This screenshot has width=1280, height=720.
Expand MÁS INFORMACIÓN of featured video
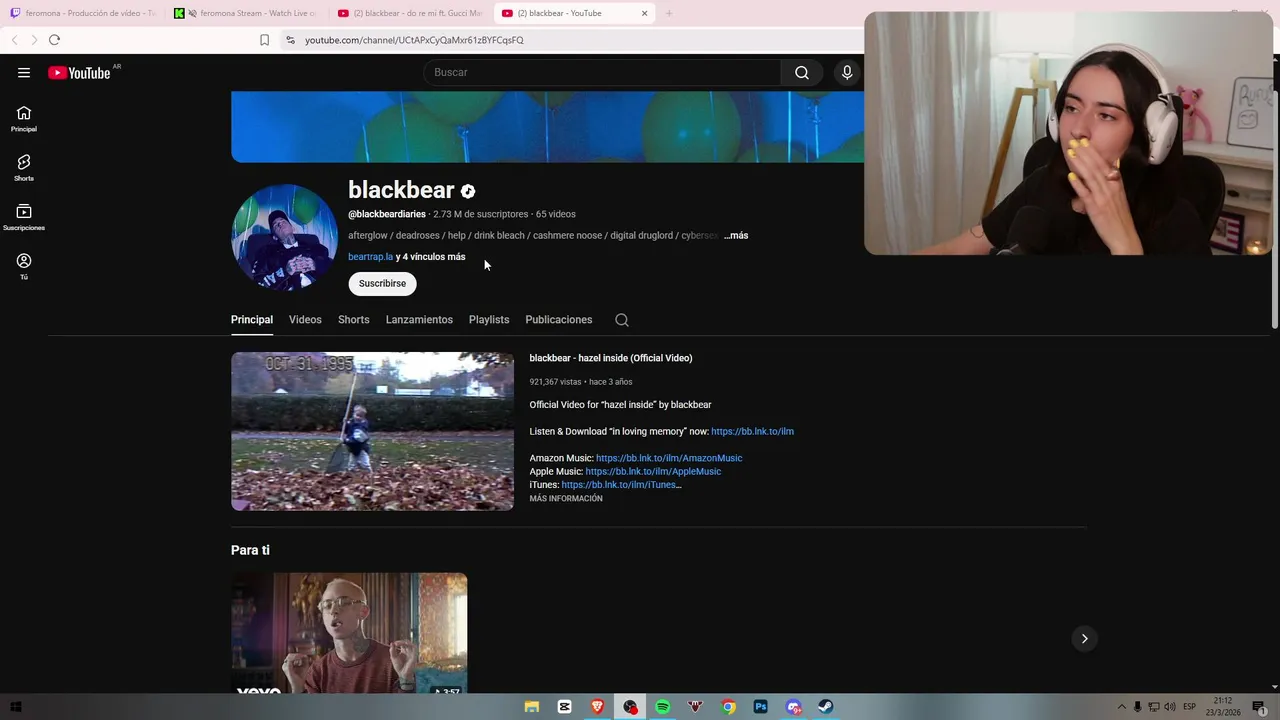click(566, 499)
